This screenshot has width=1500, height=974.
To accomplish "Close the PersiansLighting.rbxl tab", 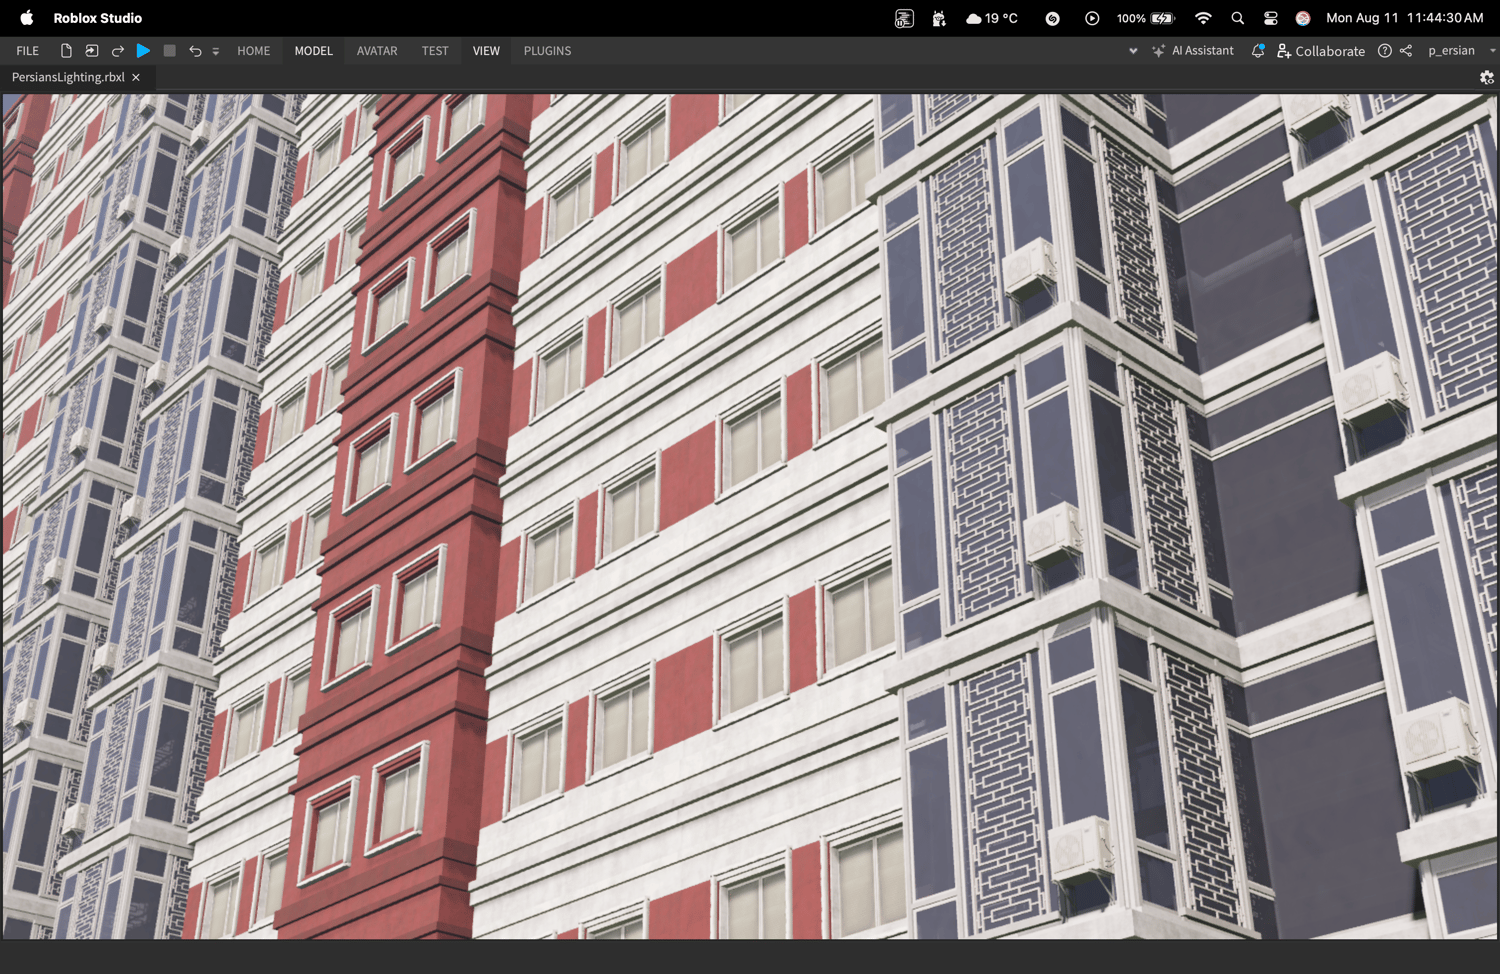I will (x=136, y=77).
